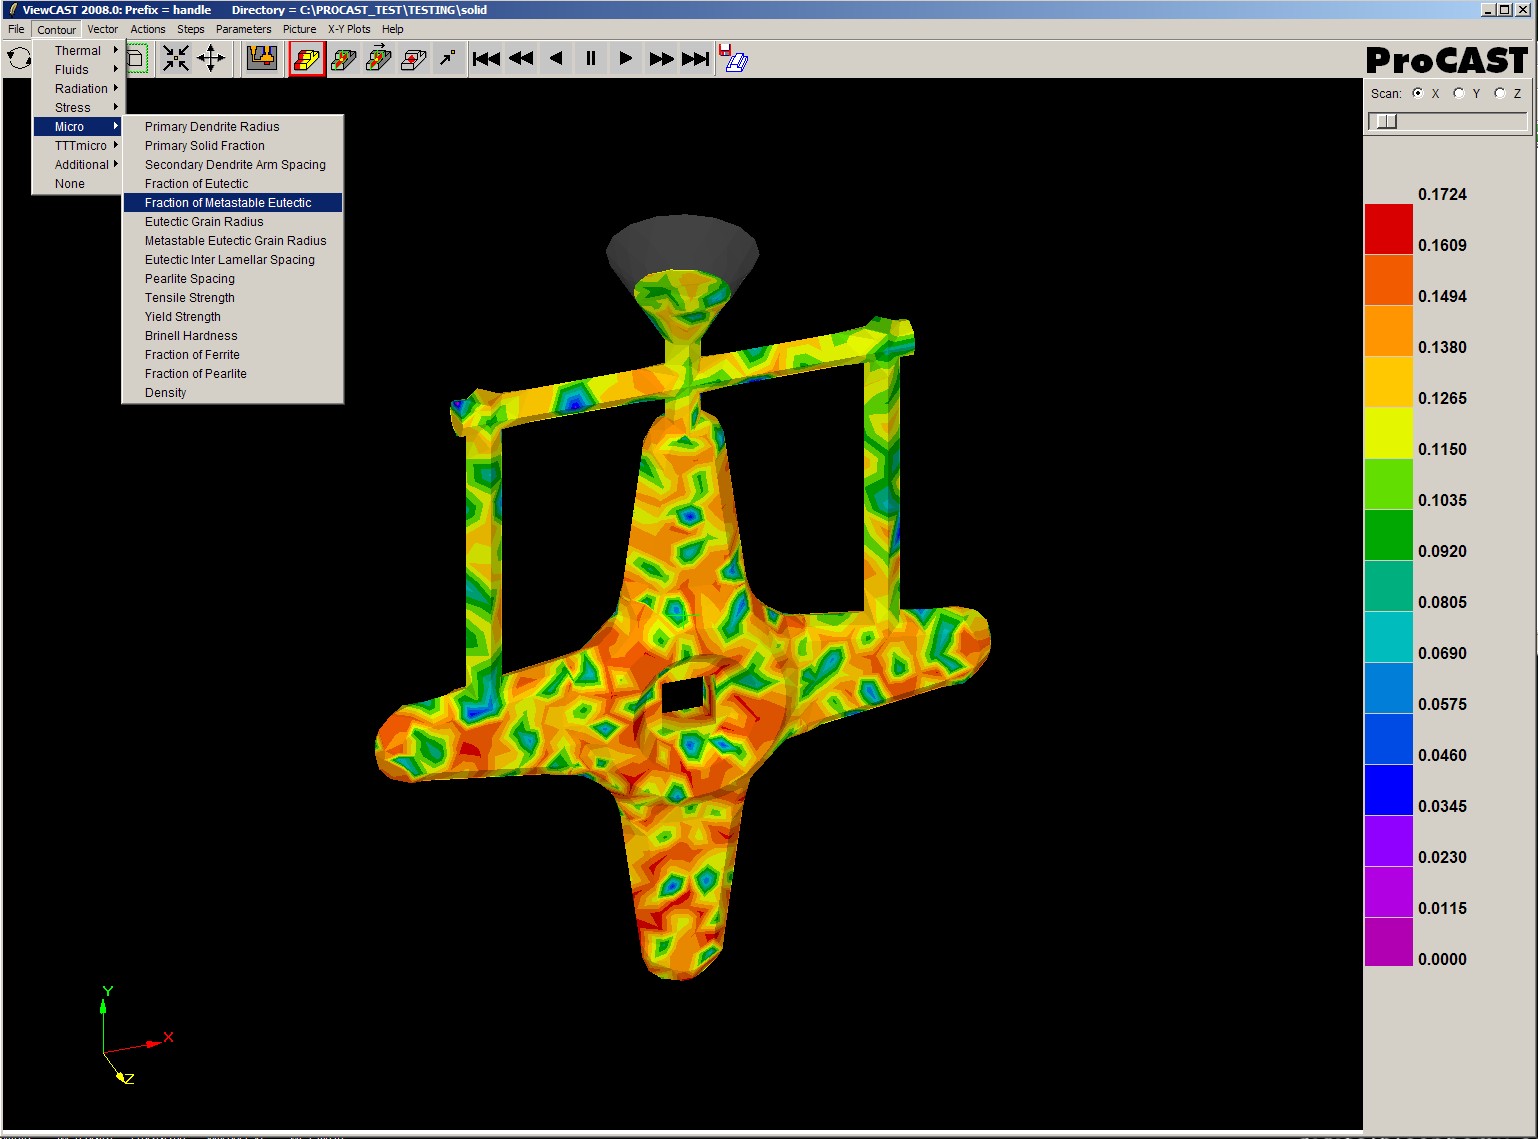Image resolution: width=1538 pixels, height=1139 pixels.
Task: Select Eutectic Inter Lamellar Spacing
Action: pyautogui.click(x=233, y=260)
